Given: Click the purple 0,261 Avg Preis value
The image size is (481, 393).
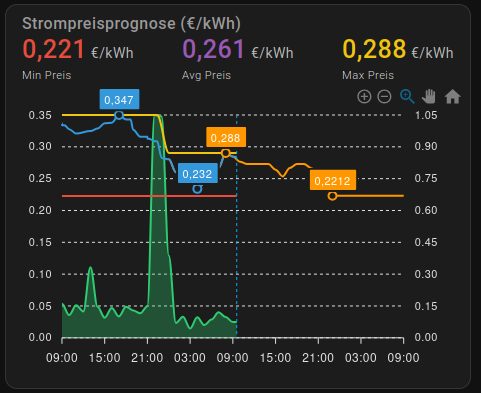Looking at the screenshot, I should click(x=213, y=49).
